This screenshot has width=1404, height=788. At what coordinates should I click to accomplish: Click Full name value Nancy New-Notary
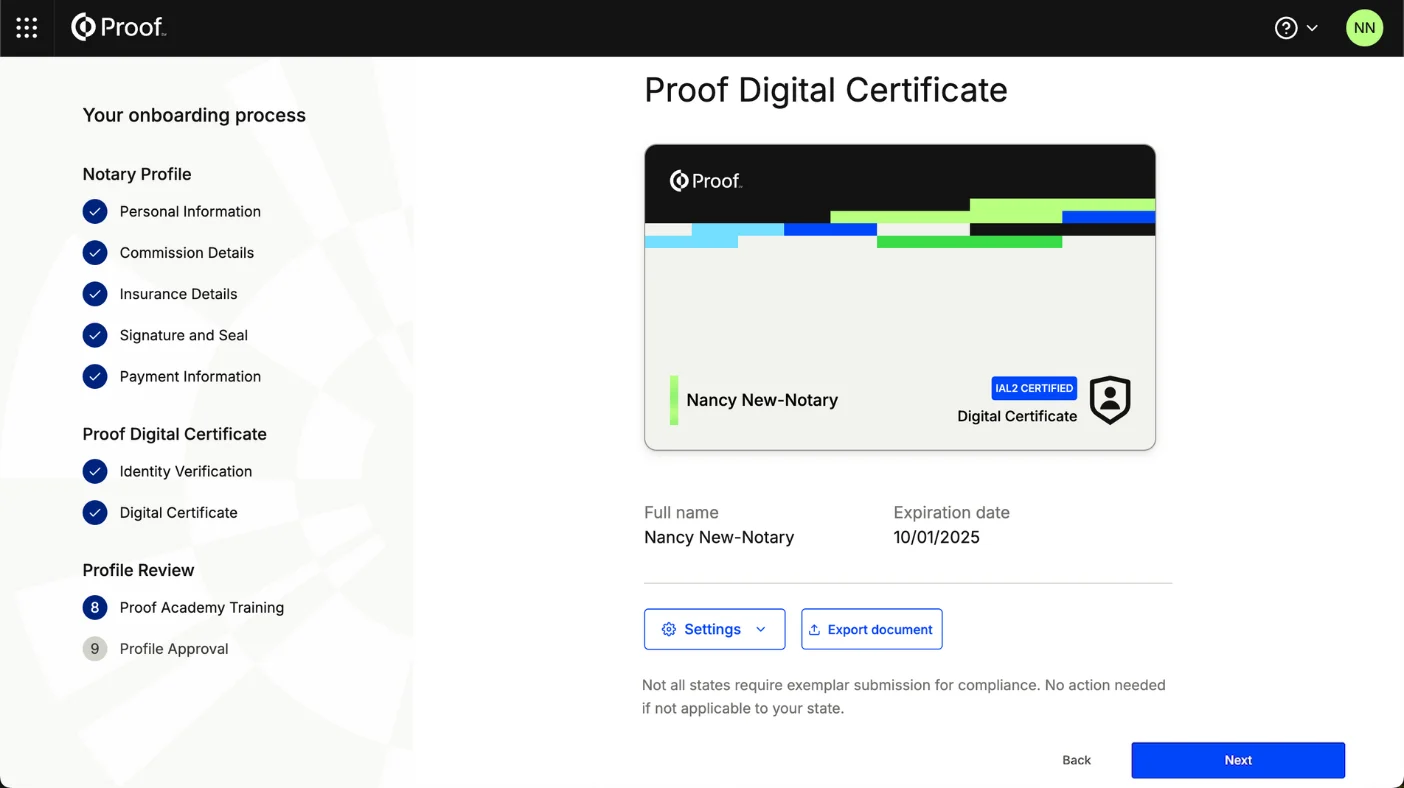(719, 537)
